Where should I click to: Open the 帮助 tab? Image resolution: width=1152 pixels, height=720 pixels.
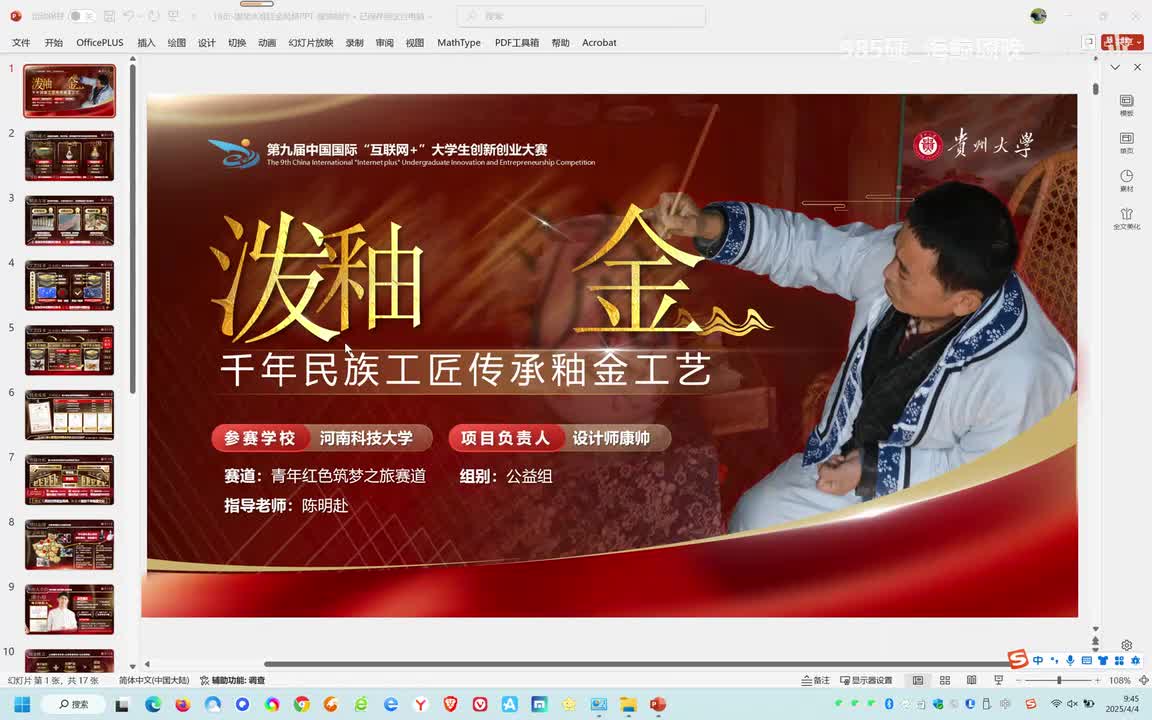point(561,43)
